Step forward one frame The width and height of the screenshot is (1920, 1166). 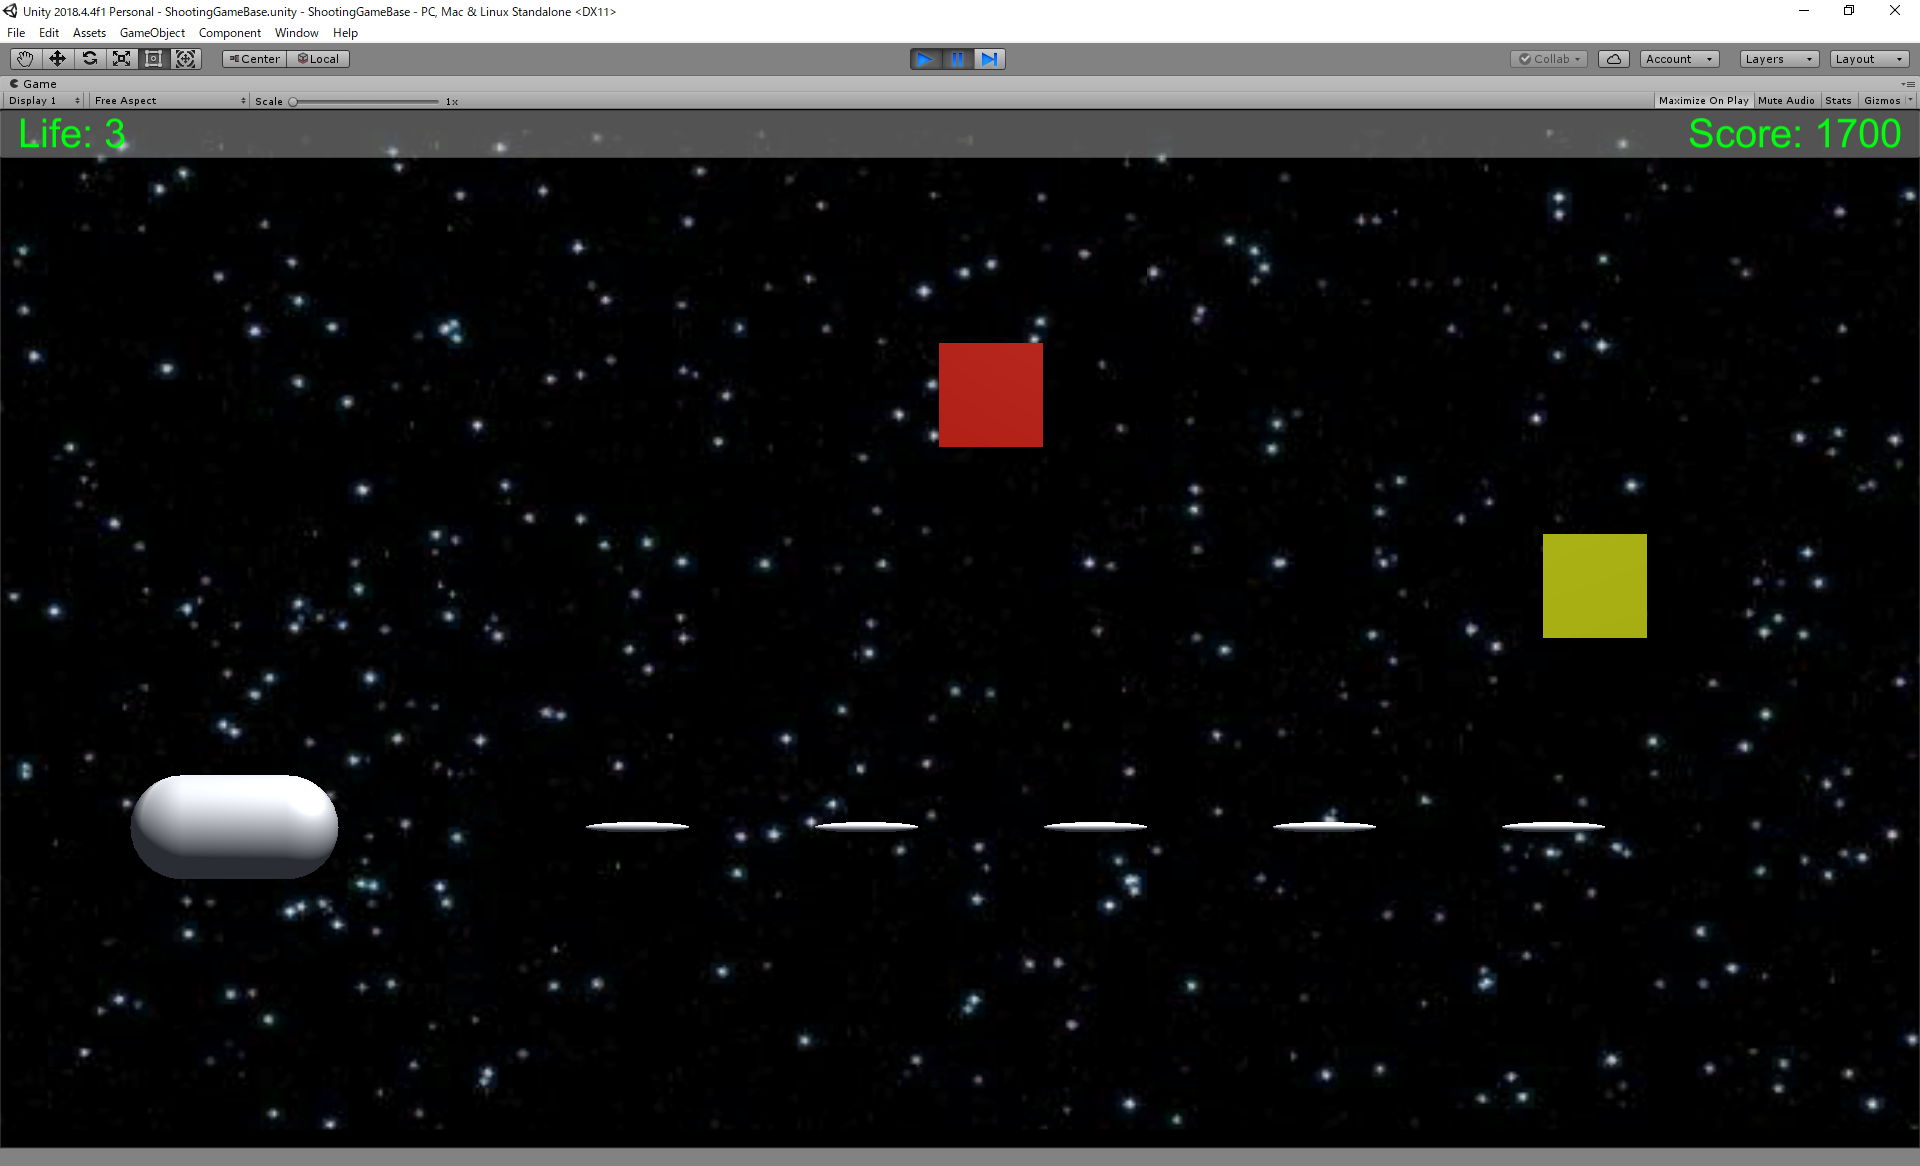click(x=989, y=59)
